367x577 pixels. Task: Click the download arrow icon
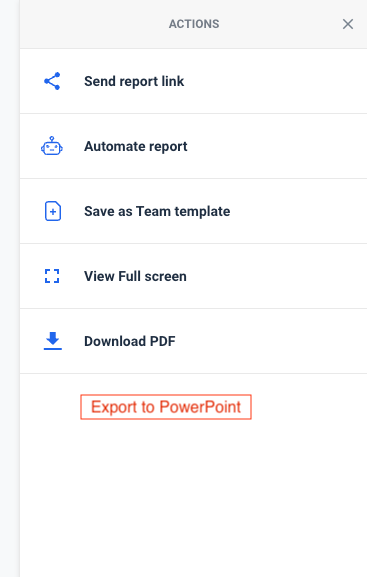pos(53,341)
